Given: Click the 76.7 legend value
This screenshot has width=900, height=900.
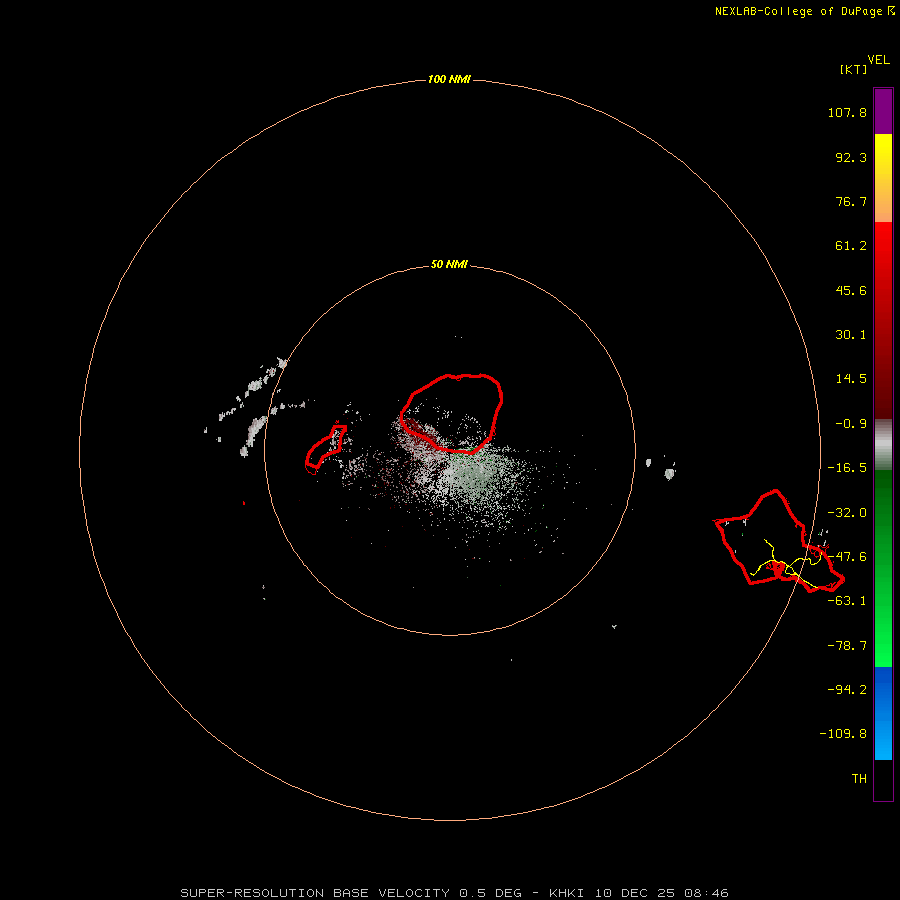Looking at the screenshot, I should pyautogui.click(x=851, y=201).
